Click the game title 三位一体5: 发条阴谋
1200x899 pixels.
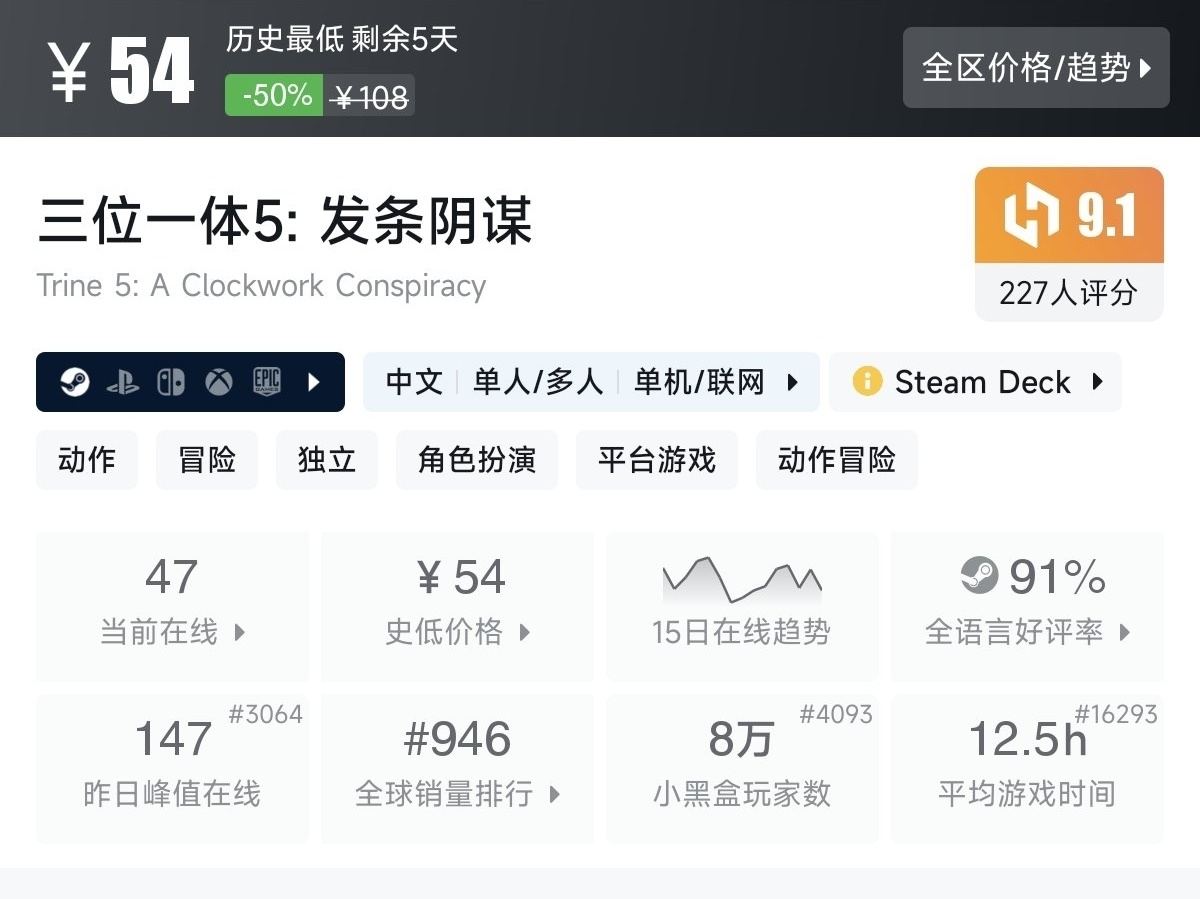click(x=285, y=221)
